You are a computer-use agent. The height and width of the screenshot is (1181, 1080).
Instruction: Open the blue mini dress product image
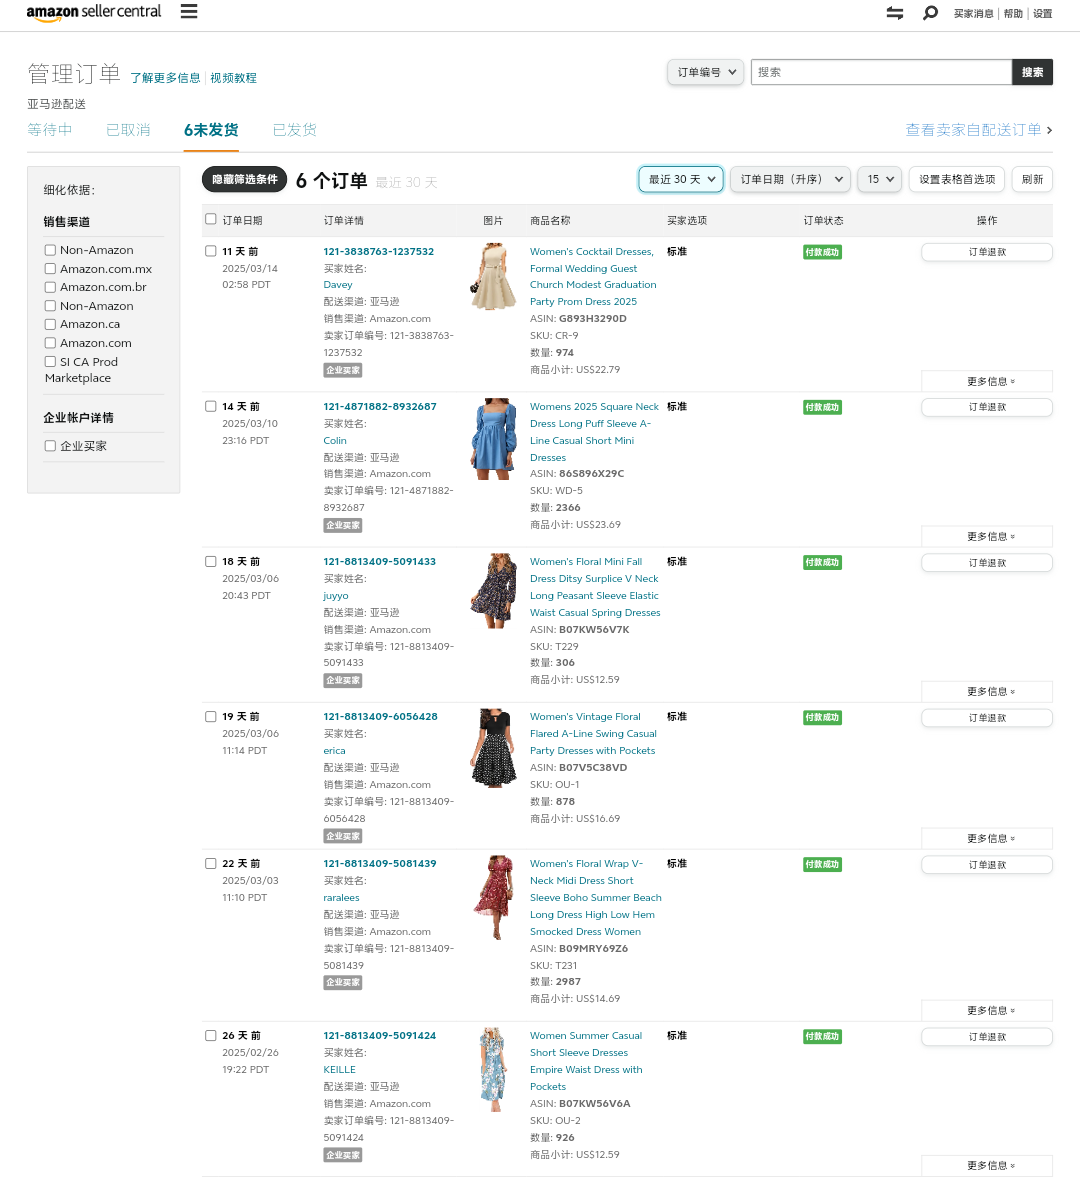tap(494, 439)
